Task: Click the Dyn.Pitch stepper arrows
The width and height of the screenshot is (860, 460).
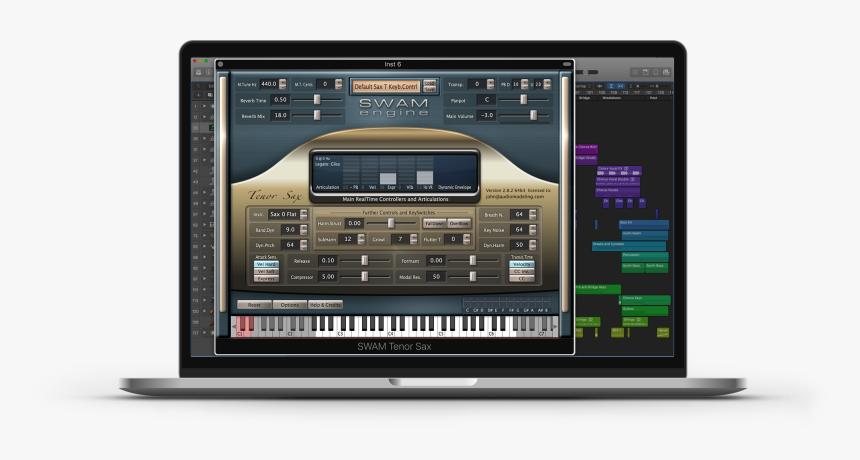Action: click(x=303, y=245)
